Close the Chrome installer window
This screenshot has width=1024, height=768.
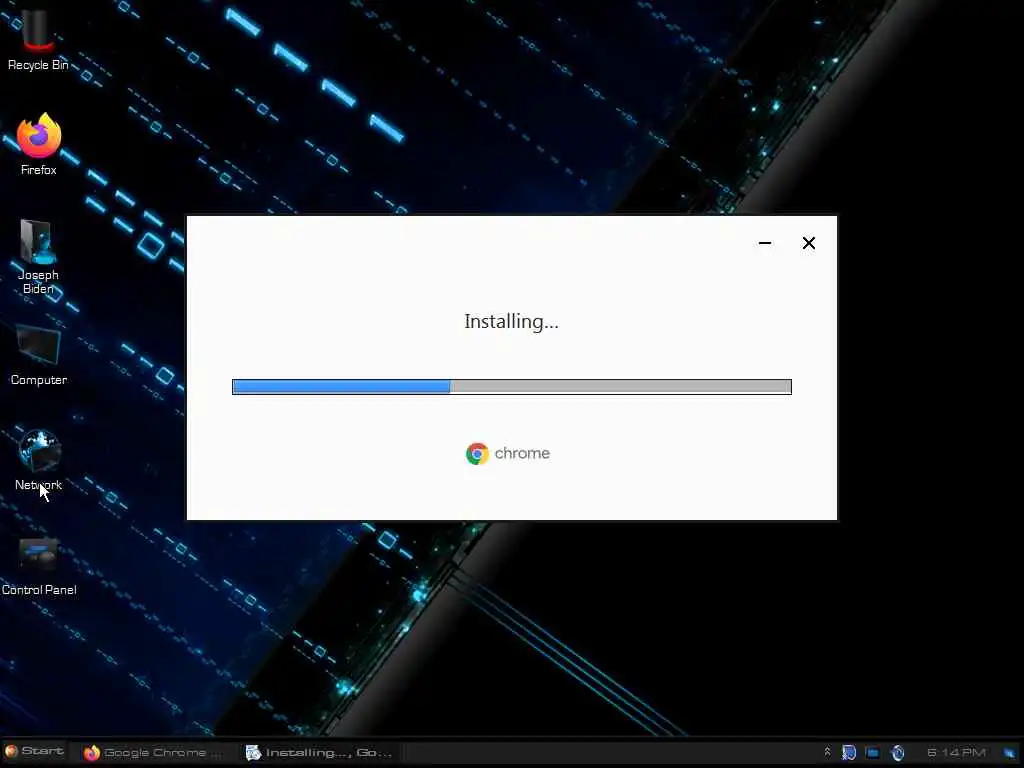(808, 243)
